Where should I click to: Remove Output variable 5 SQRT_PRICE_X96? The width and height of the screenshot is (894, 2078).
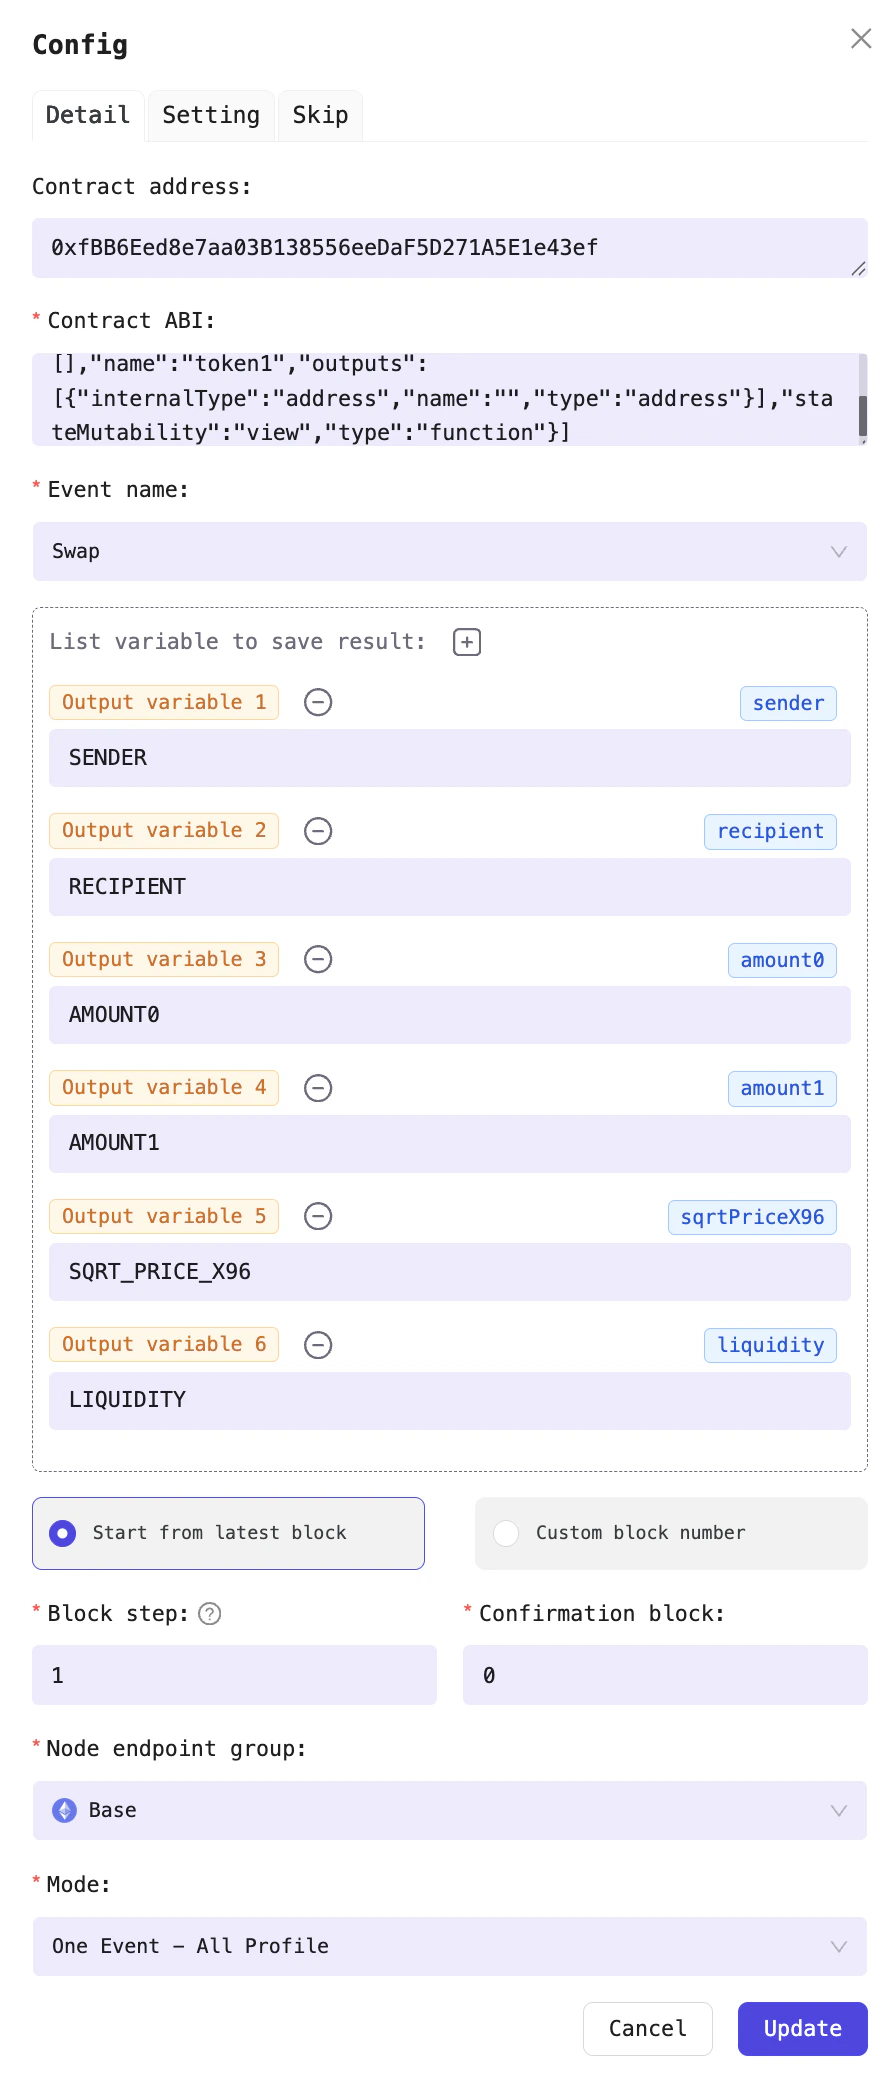tap(318, 1216)
